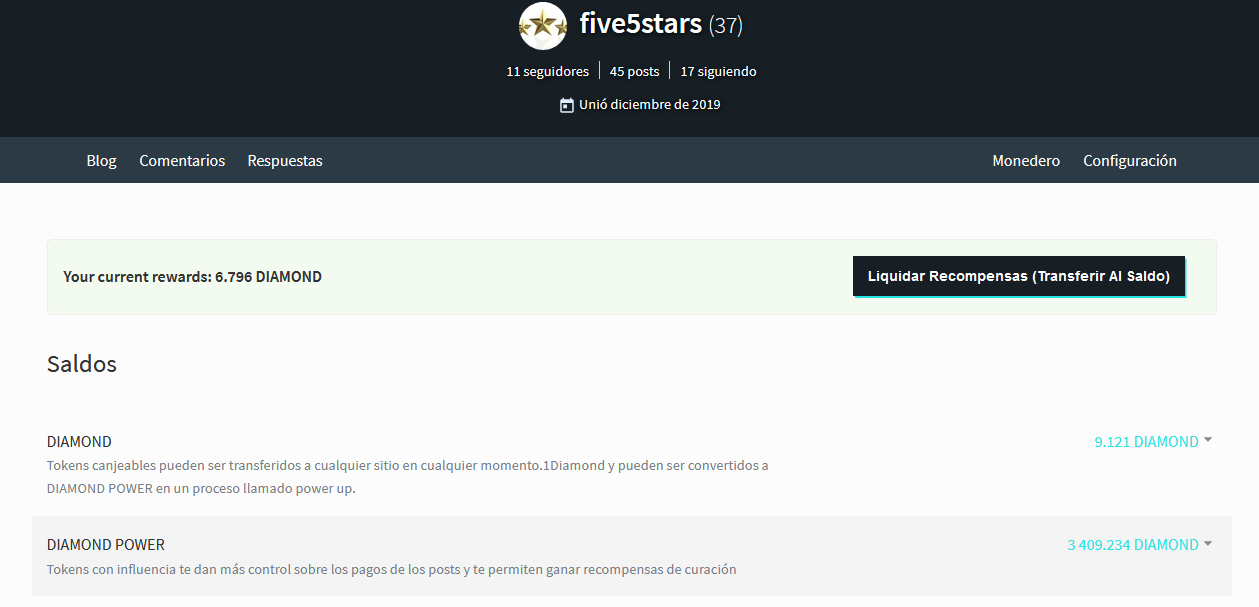View the 17 siguiendo list
This screenshot has width=1259, height=607.
coord(718,71)
